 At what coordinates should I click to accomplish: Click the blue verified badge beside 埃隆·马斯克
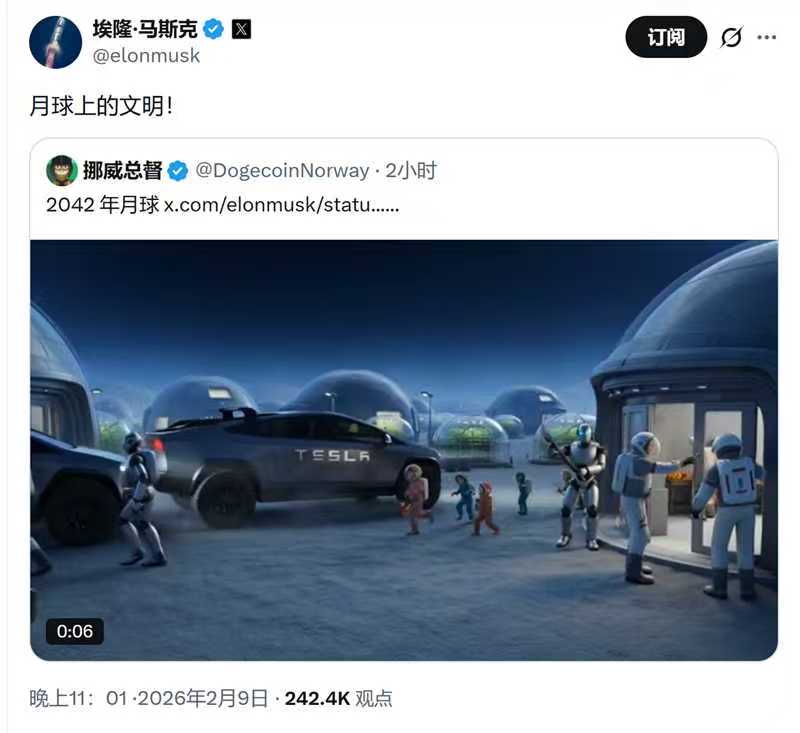coord(213,29)
